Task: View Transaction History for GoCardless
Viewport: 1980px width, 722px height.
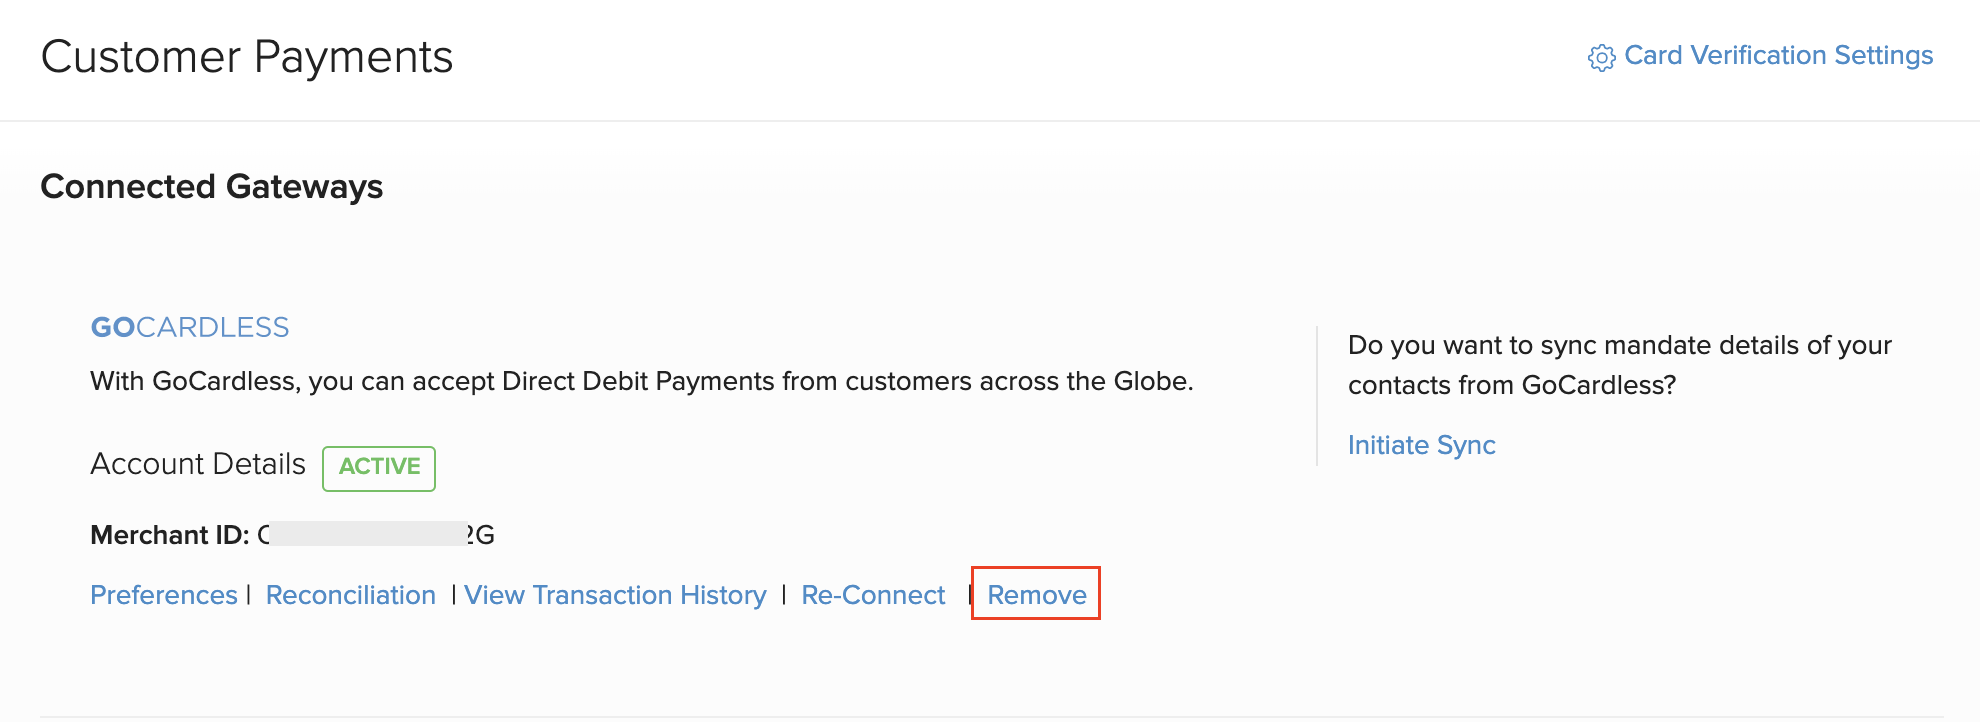Action: [615, 595]
